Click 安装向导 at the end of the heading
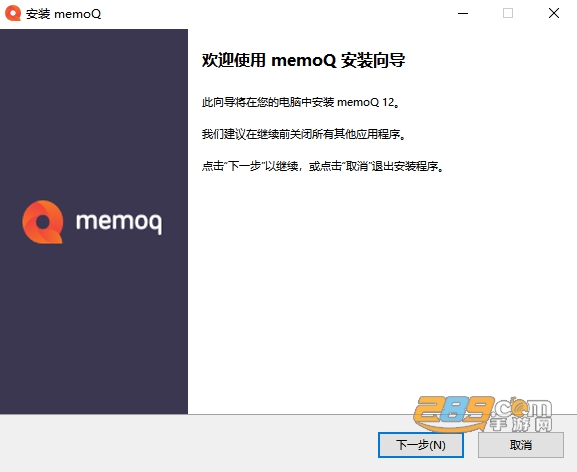 point(373,60)
